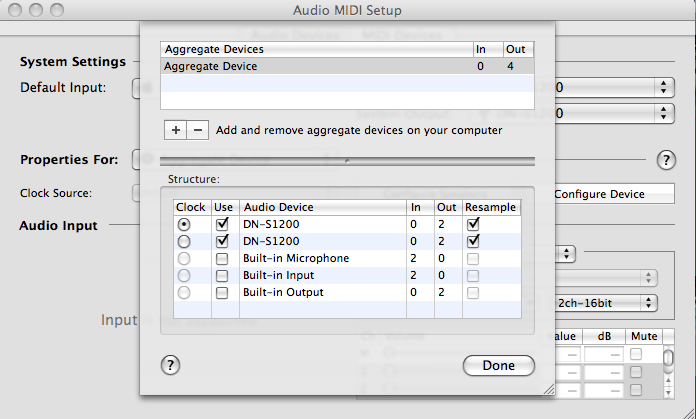The image size is (696, 419).
Task: Click the split view divider handle
Action: pos(347,161)
